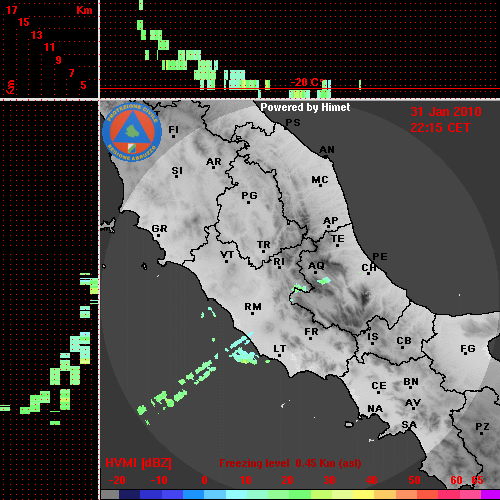Click the 30 value on dBZ scale
The image size is (500, 500).
(x=329, y=480)
